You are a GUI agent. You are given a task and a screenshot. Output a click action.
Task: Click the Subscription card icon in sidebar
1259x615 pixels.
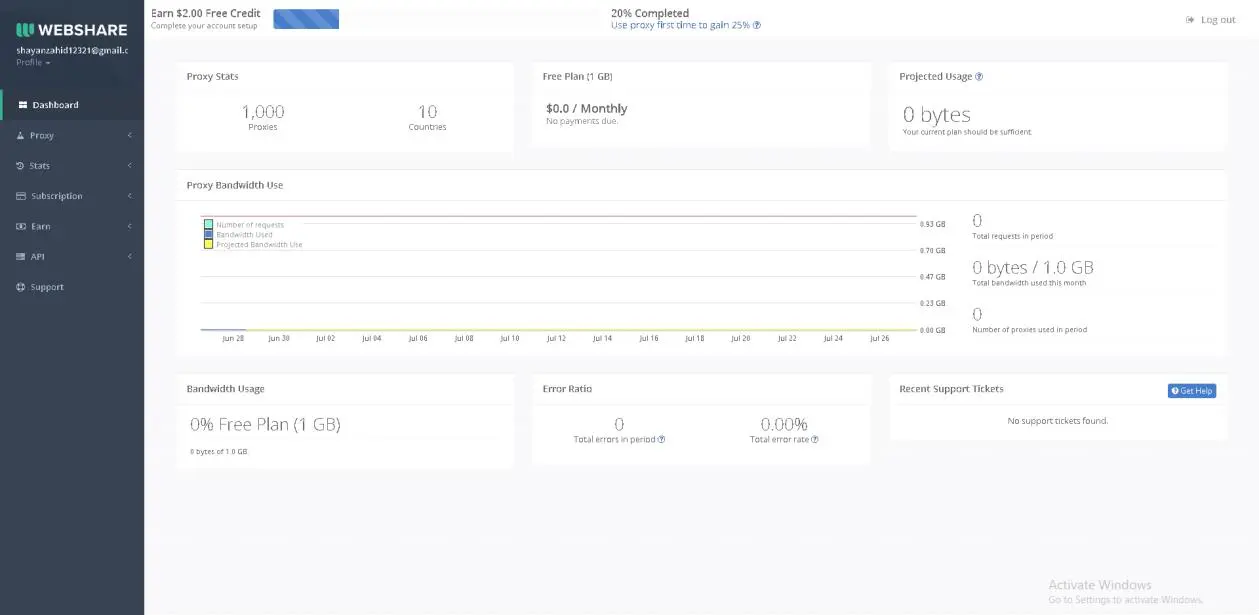point(22,196)
